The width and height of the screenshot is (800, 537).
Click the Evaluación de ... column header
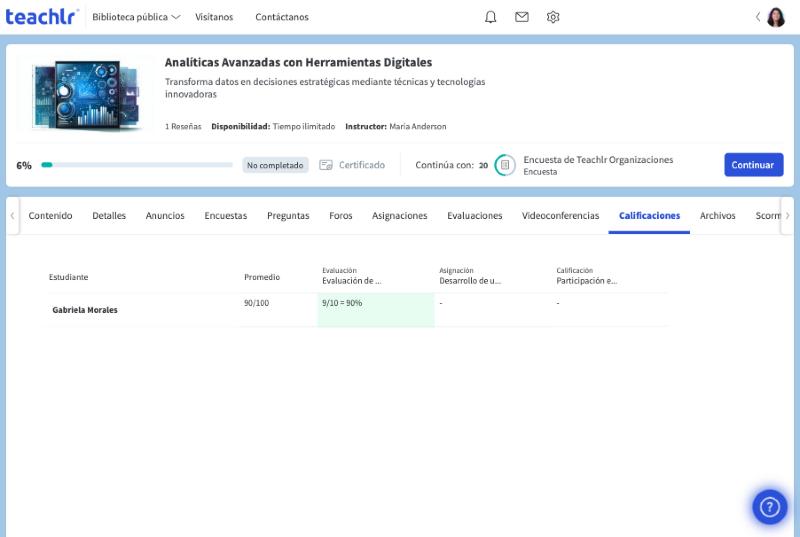[x=351, y=280]
